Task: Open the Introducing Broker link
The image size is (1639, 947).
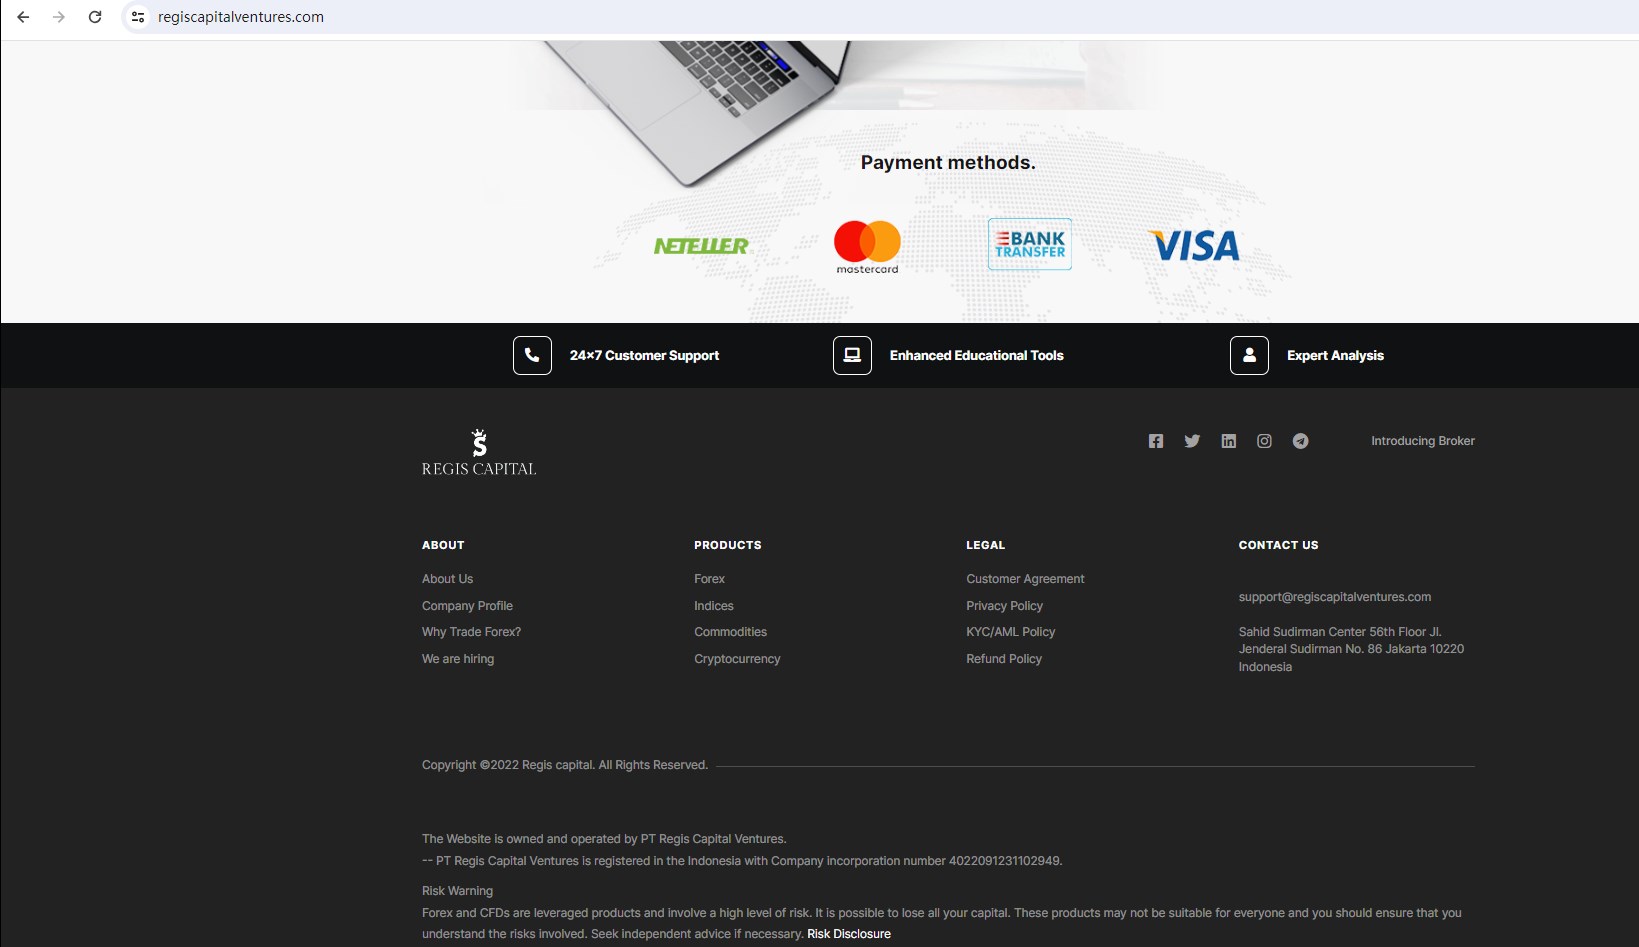Action: (1423, 441)
